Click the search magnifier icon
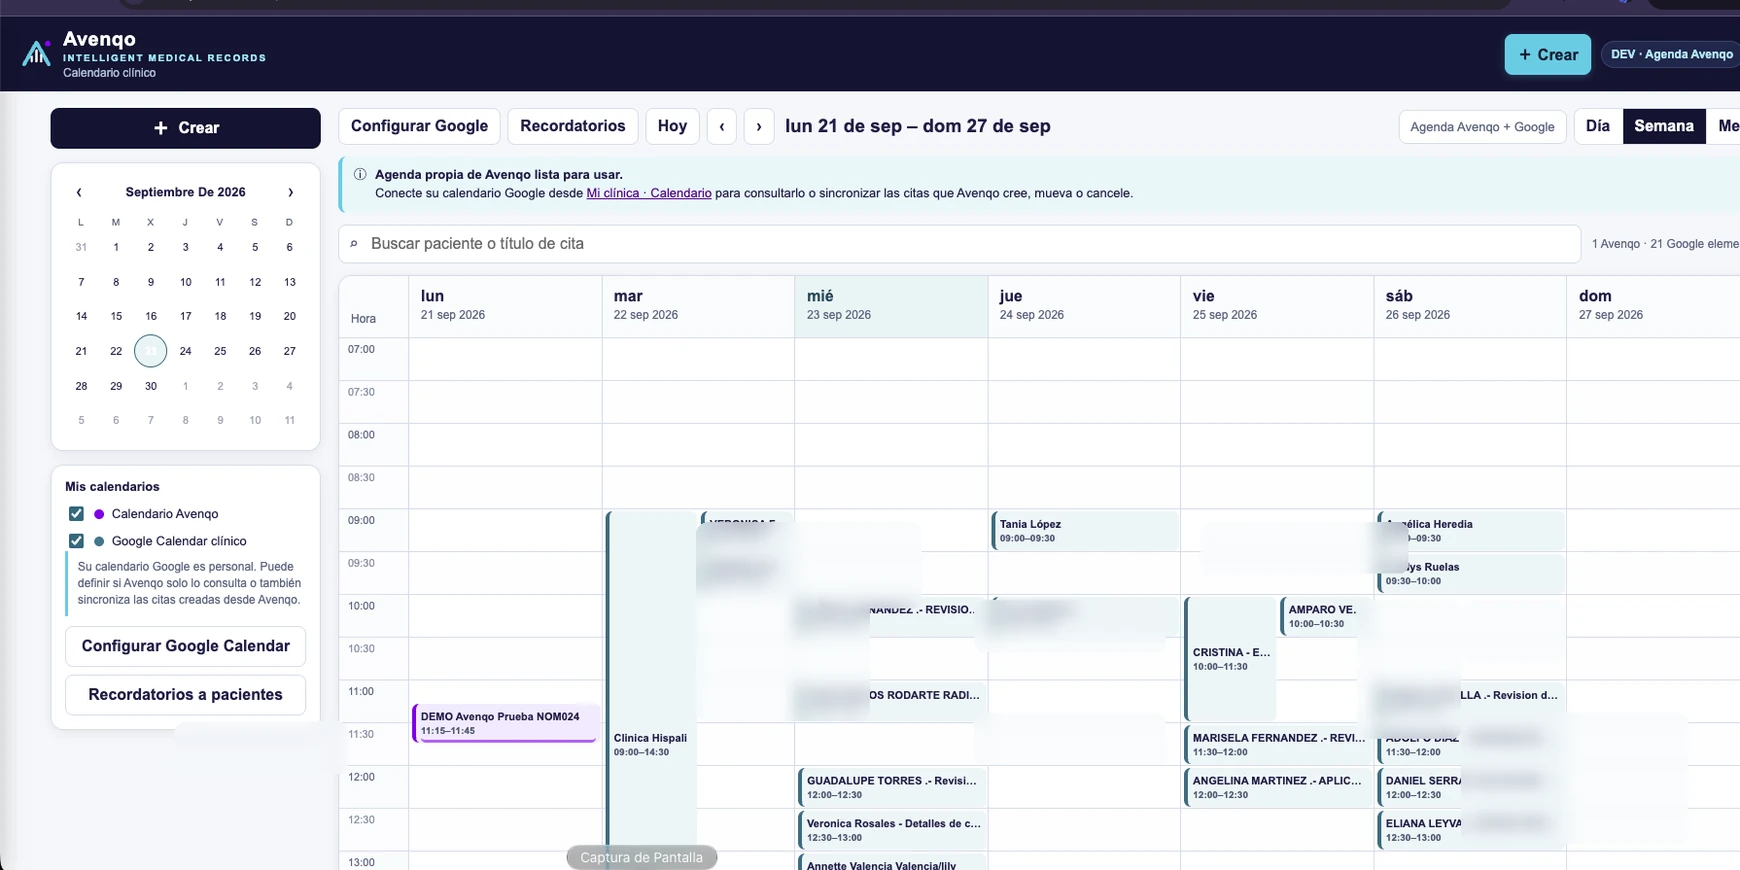Screen dimensions: 1740x870 (x=354, y=244)
